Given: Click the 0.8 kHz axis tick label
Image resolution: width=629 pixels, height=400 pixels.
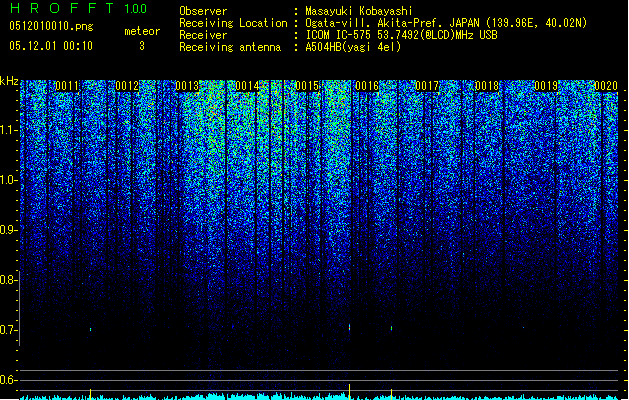Looking at the screenshot, I should click(x=9, y=280).
